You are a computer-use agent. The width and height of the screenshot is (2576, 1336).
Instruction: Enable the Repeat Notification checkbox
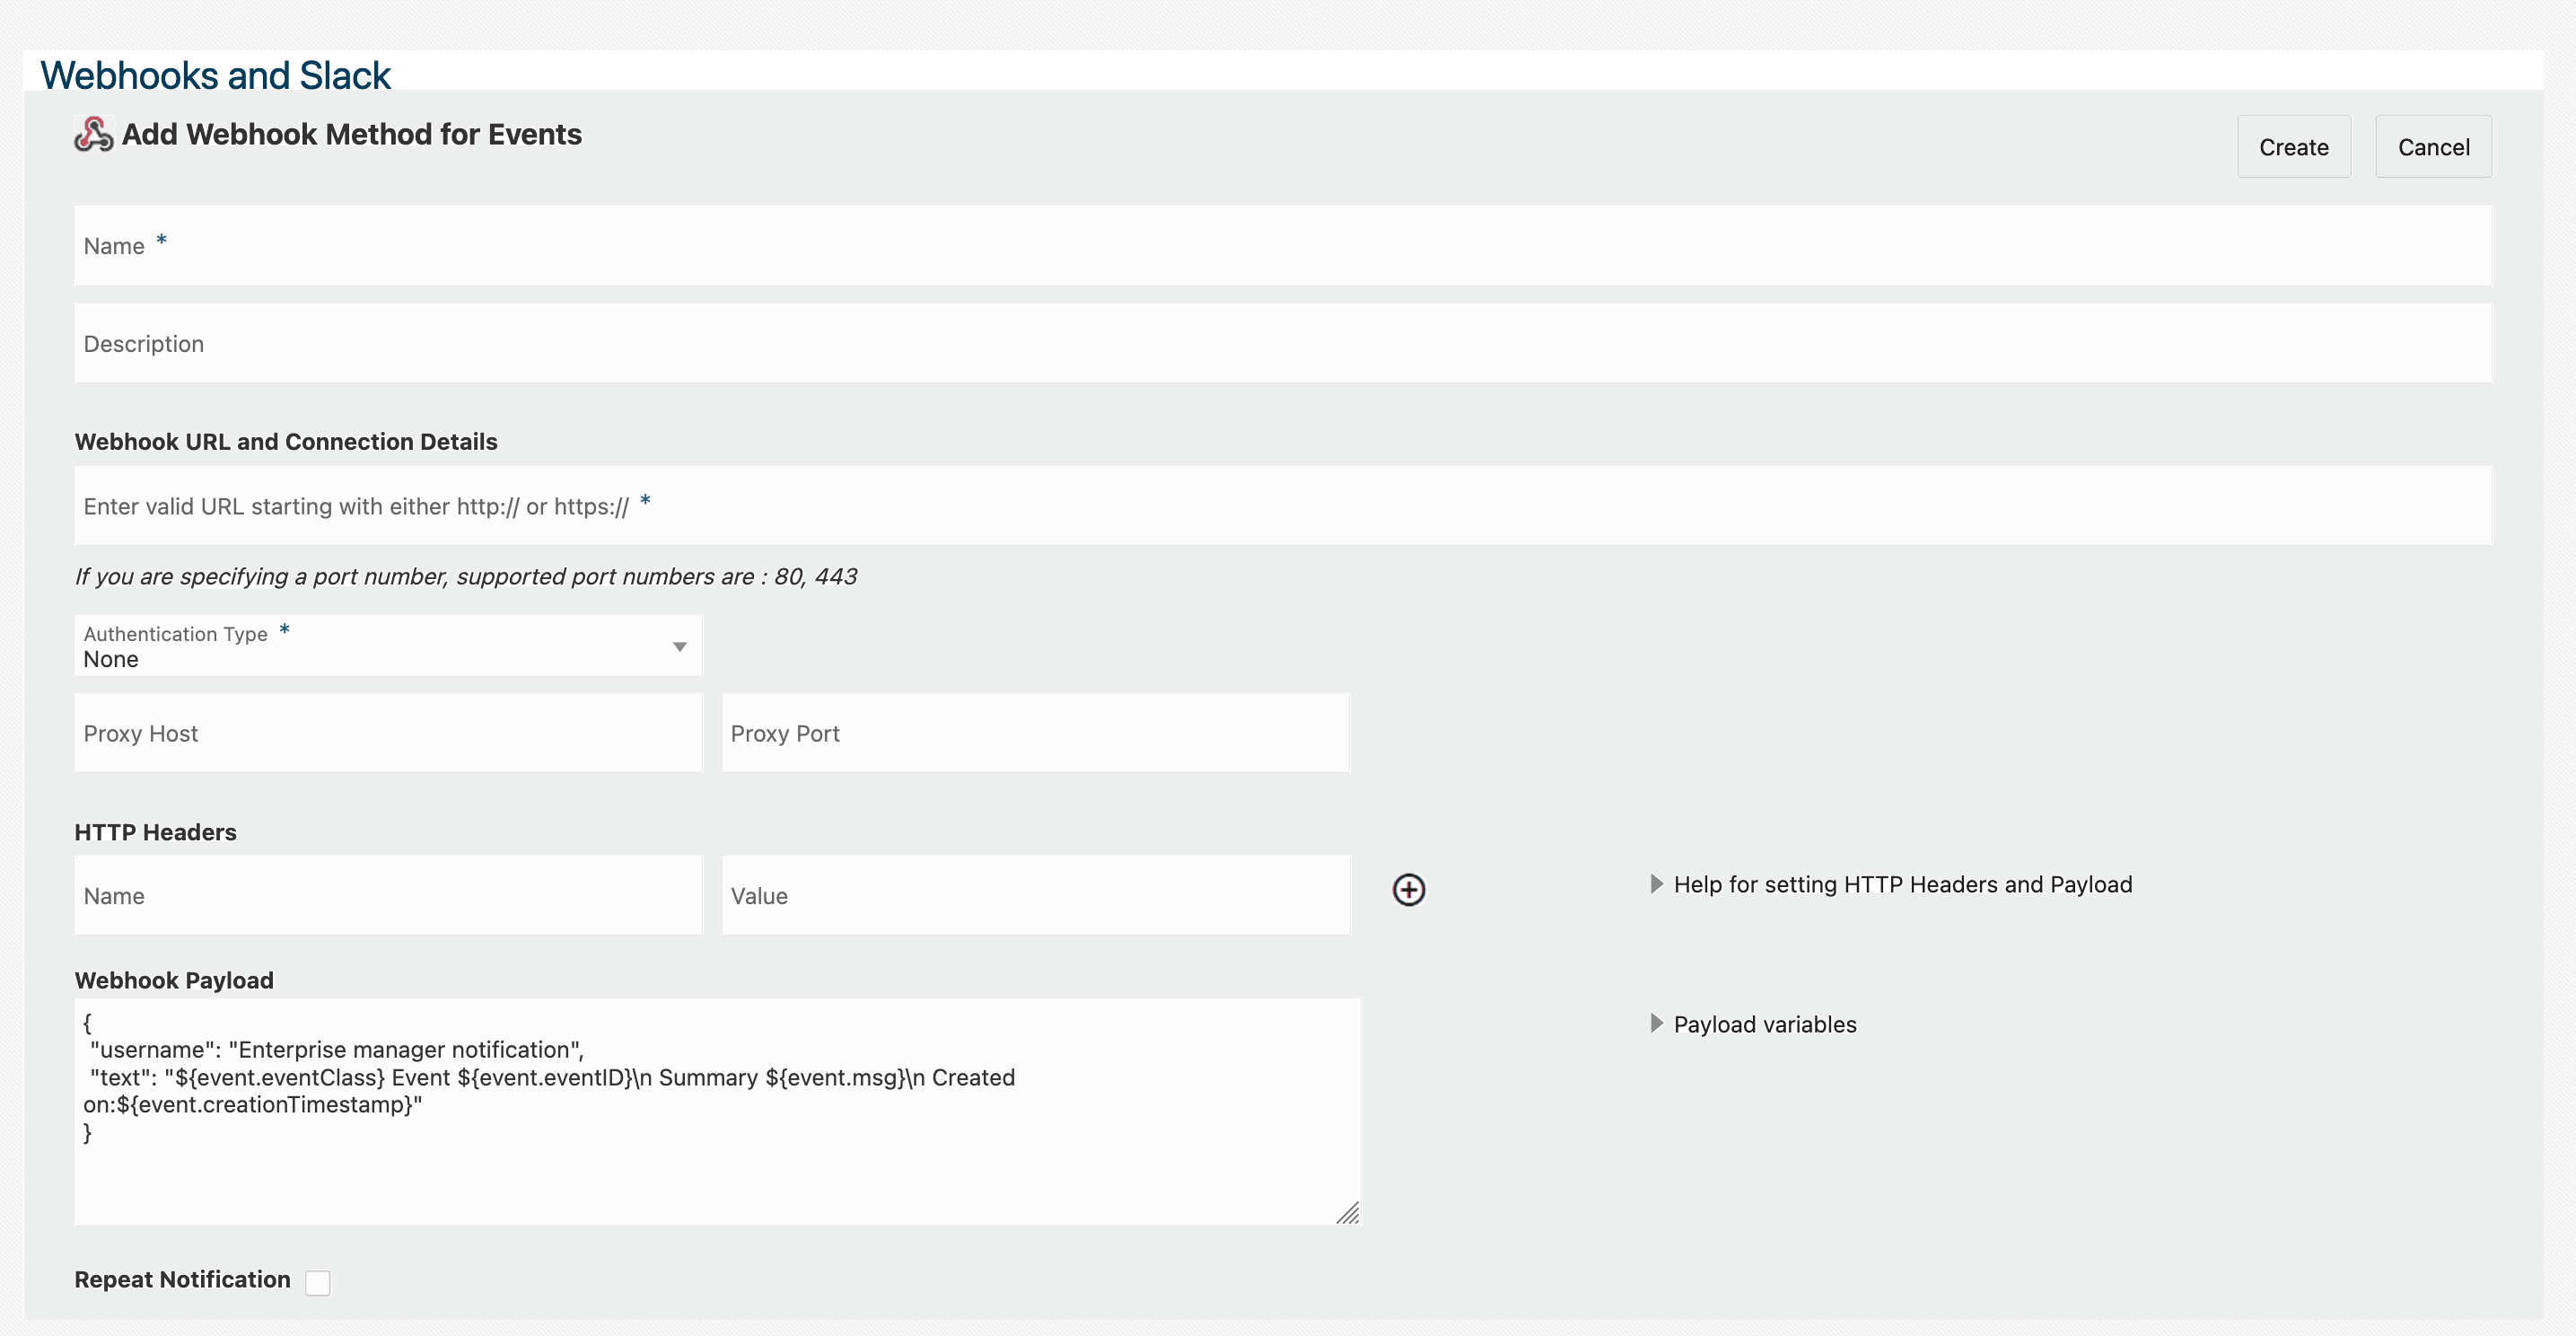(318, 1282)
